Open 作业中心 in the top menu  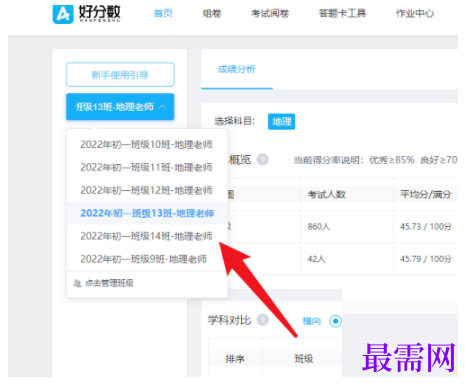pos(415,13)
